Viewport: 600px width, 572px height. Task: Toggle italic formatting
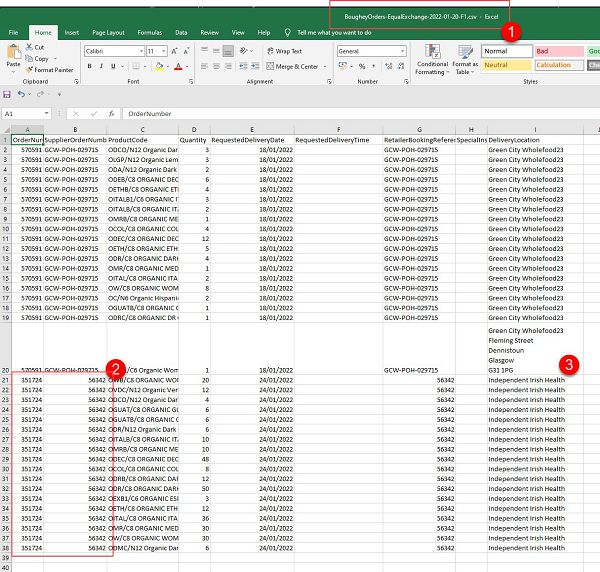pos(101,66)
